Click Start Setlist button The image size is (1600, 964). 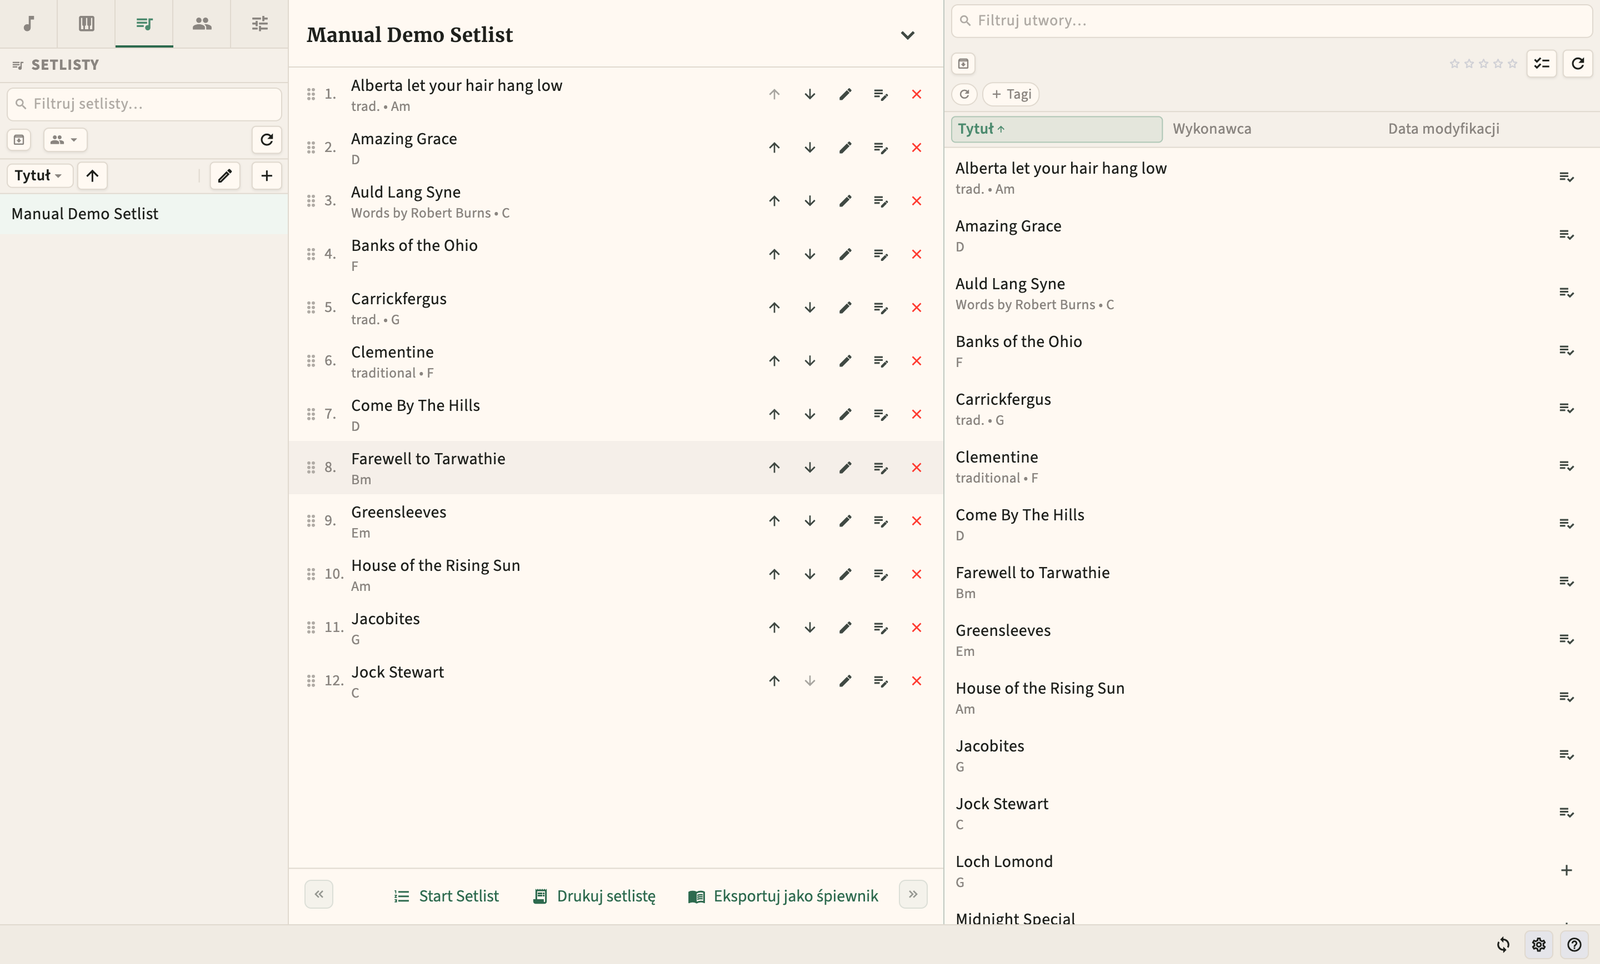point(446,896)
